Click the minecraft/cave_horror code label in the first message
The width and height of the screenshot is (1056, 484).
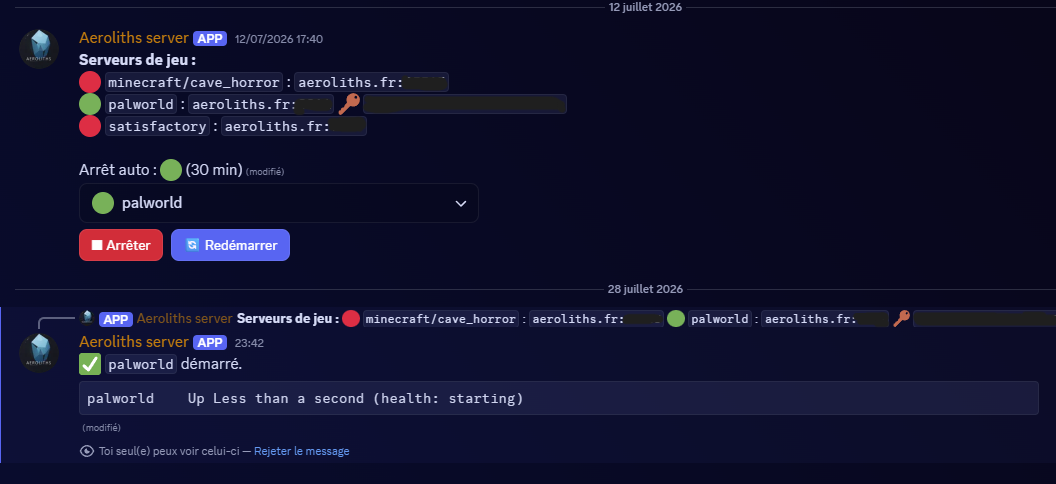point(194,83)
